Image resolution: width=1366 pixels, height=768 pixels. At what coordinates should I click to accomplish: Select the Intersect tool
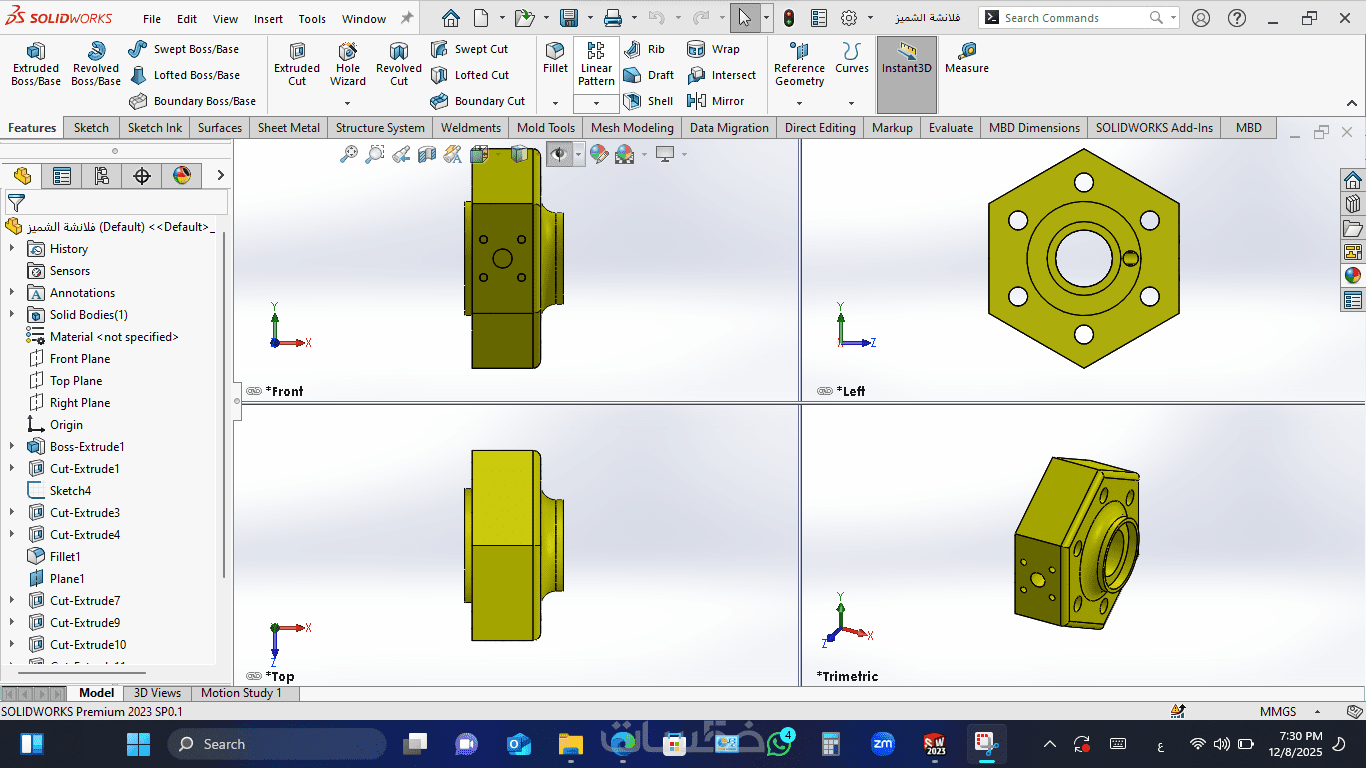click(721, 75)
